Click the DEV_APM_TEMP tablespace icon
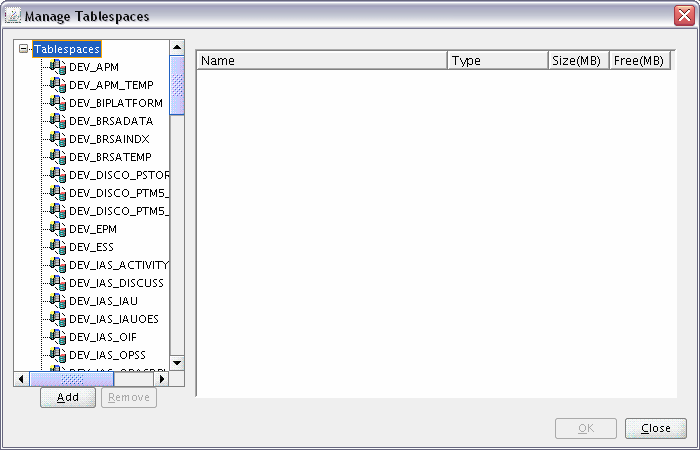This screenshot has height=450, width=700. pyautogui.click(x=58, y=85)
